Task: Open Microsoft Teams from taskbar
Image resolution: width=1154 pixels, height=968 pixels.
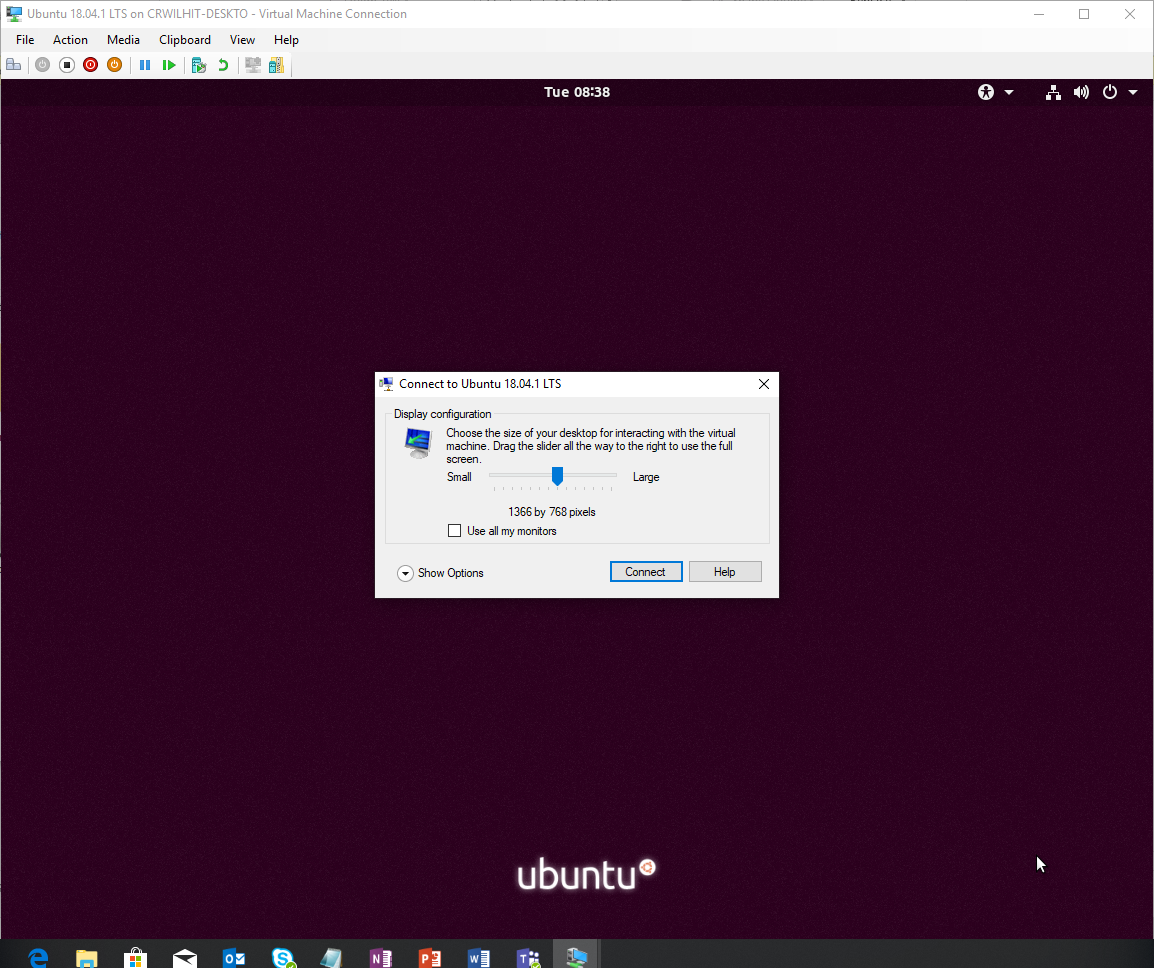Action: click(x=528, y=956)
